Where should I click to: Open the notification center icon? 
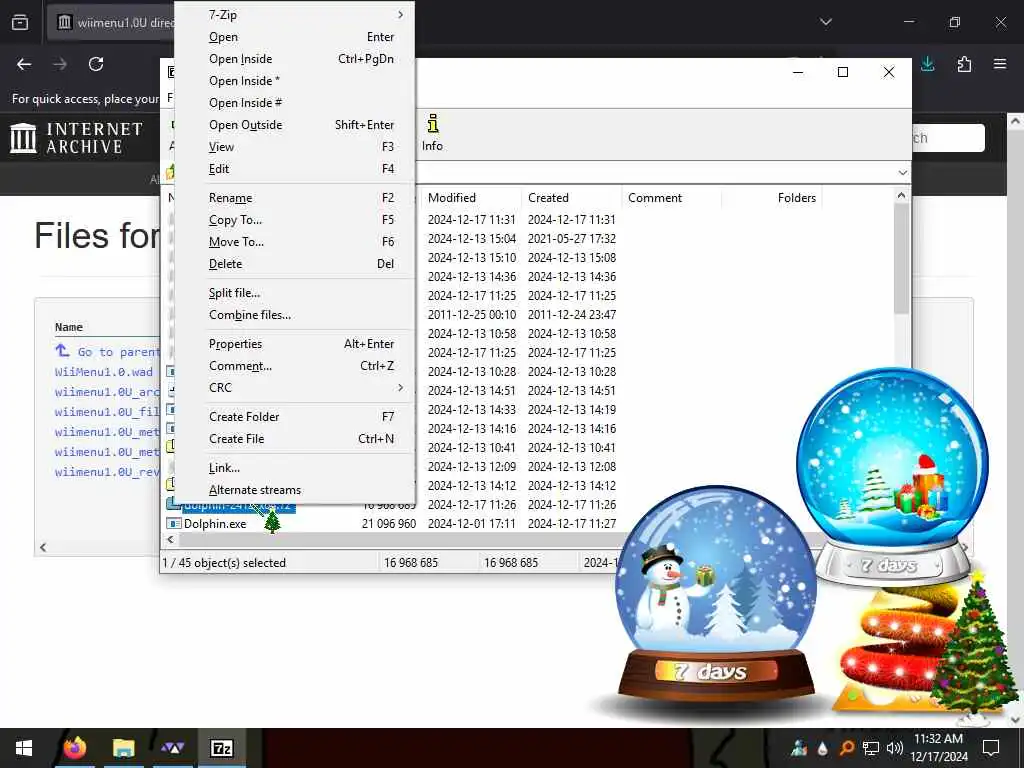(x=991, y=748)
